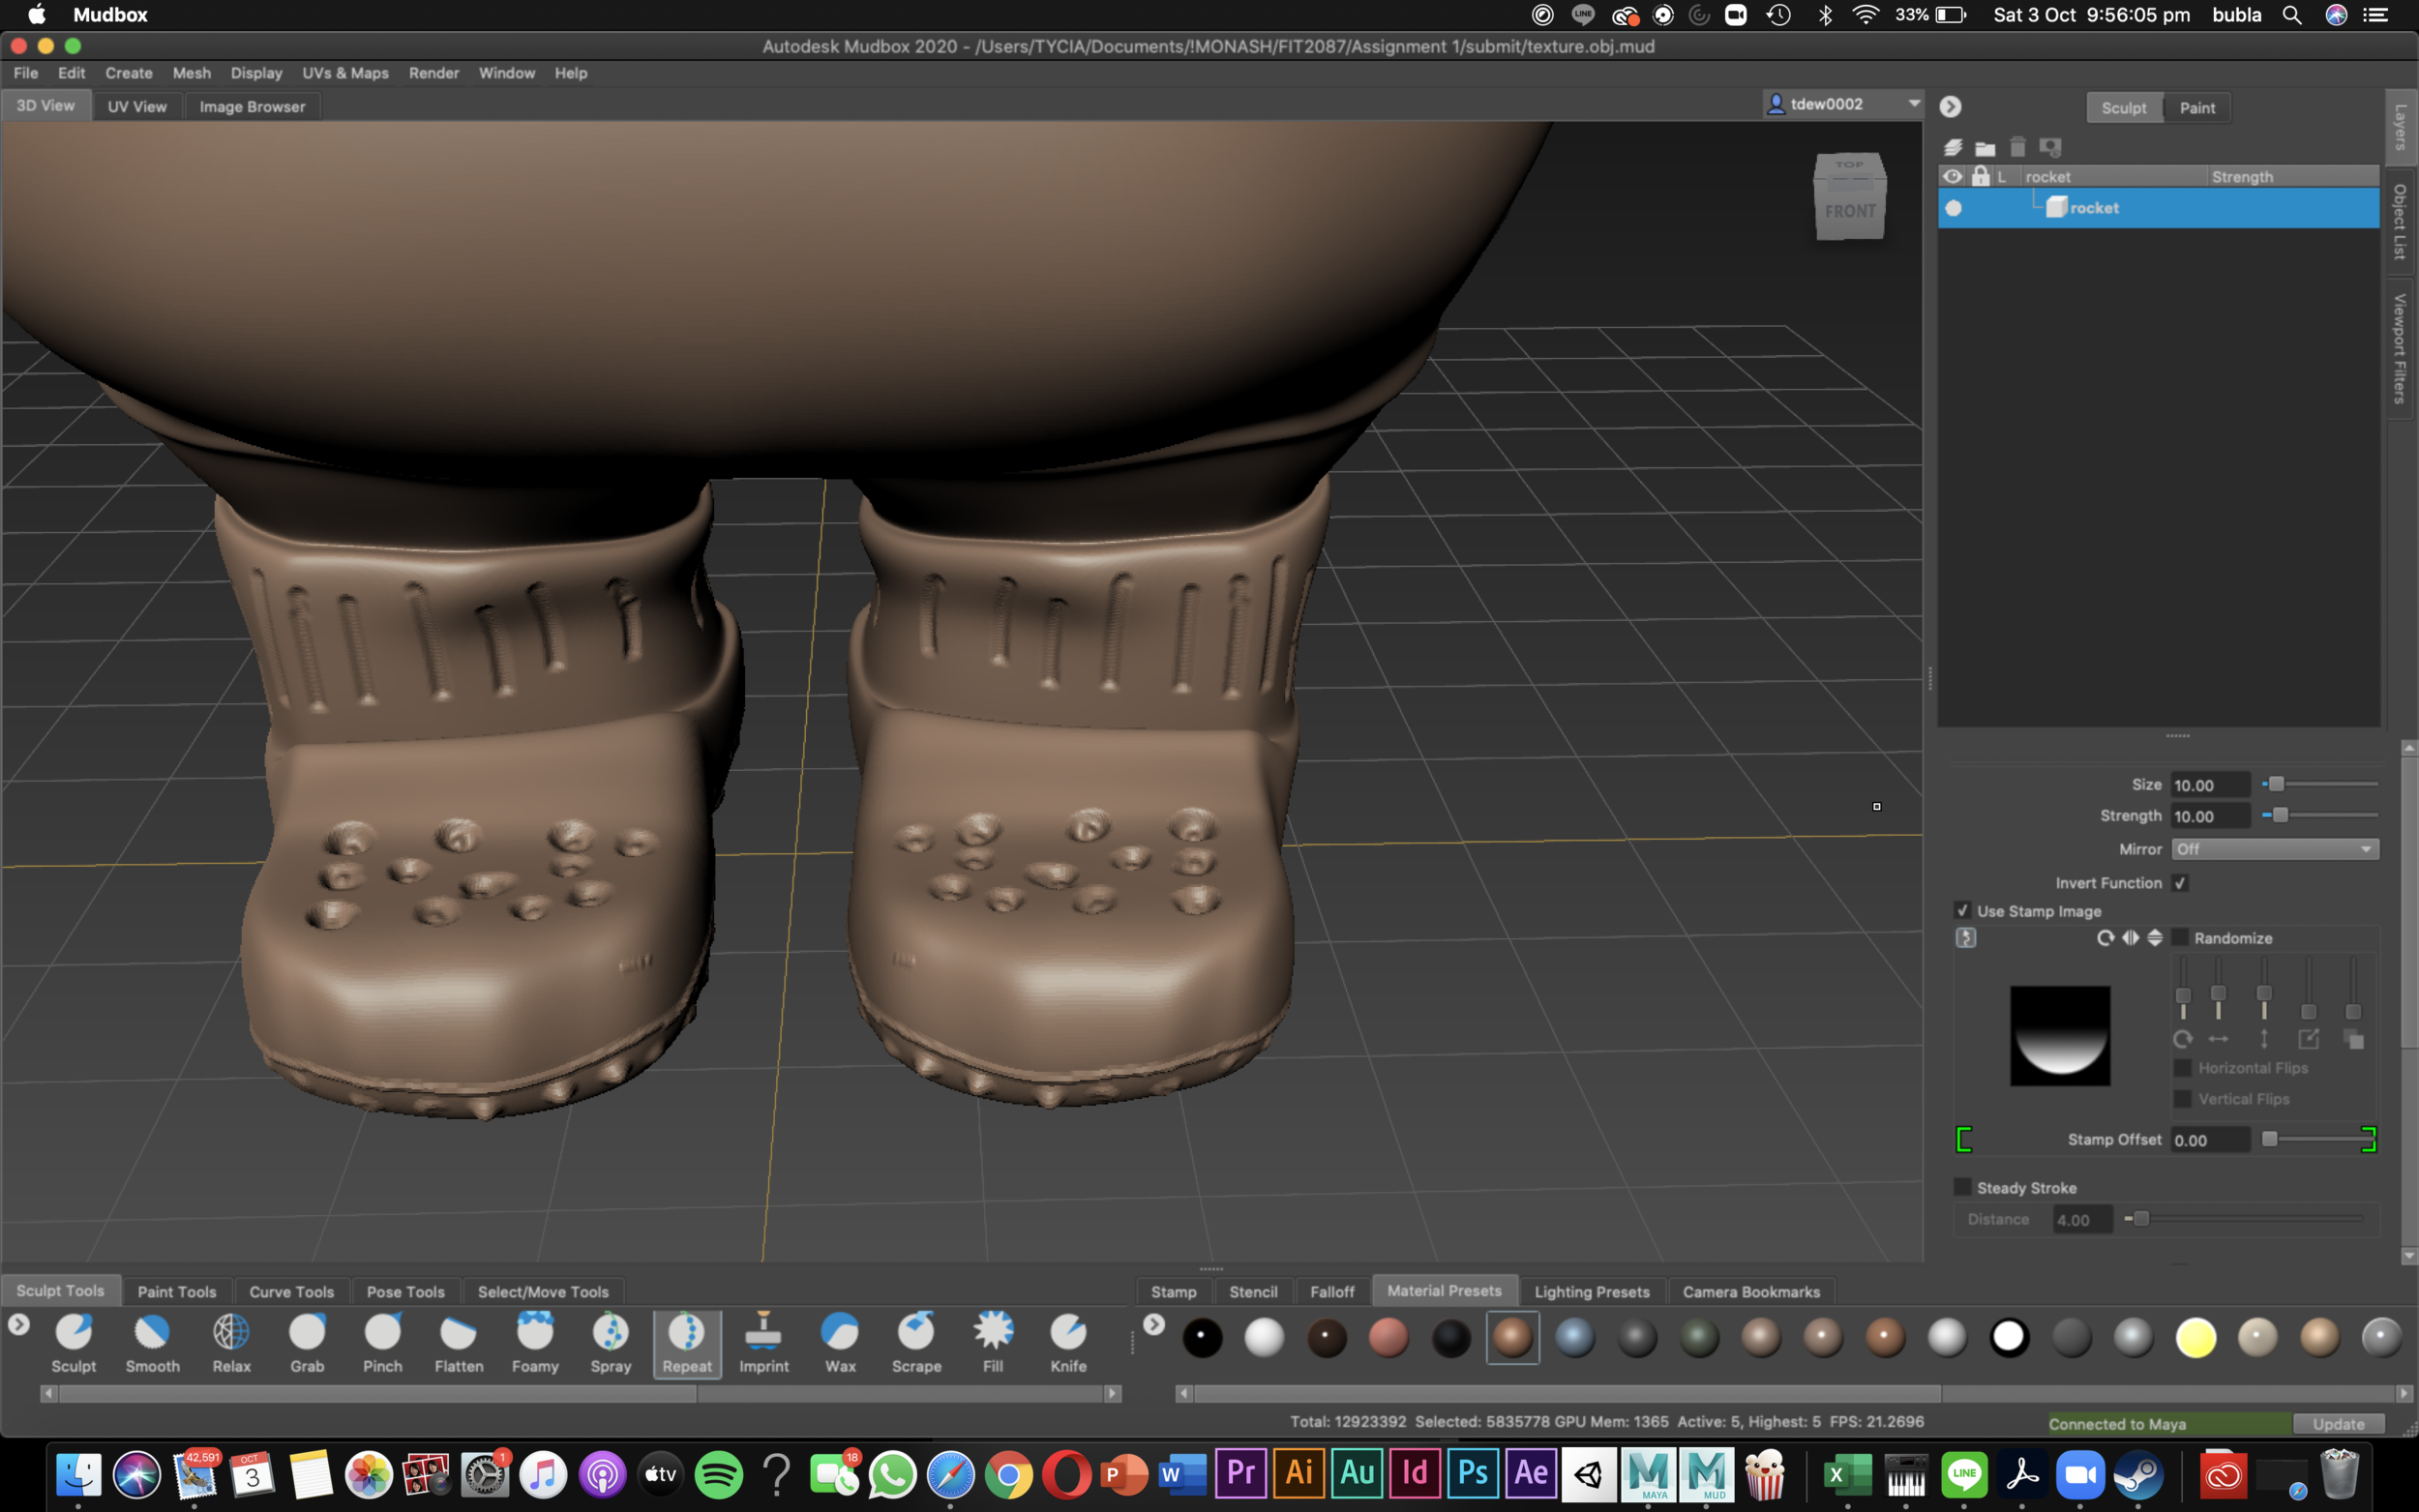The width and height of the screenshot is (2419, 1512).
Task: Choose the Flatten tool
Action: 458,1342
